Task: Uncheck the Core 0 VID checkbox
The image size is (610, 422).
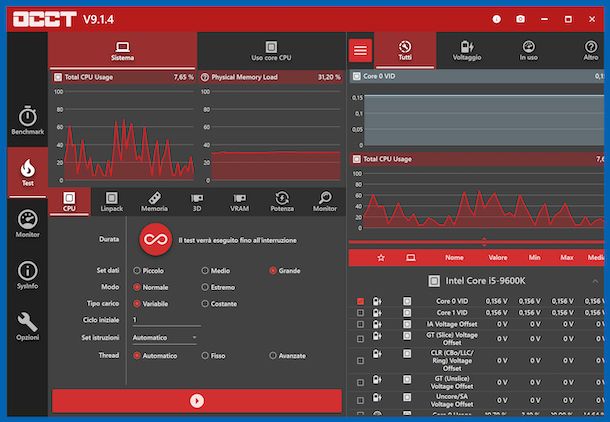Action: [360, 301]
